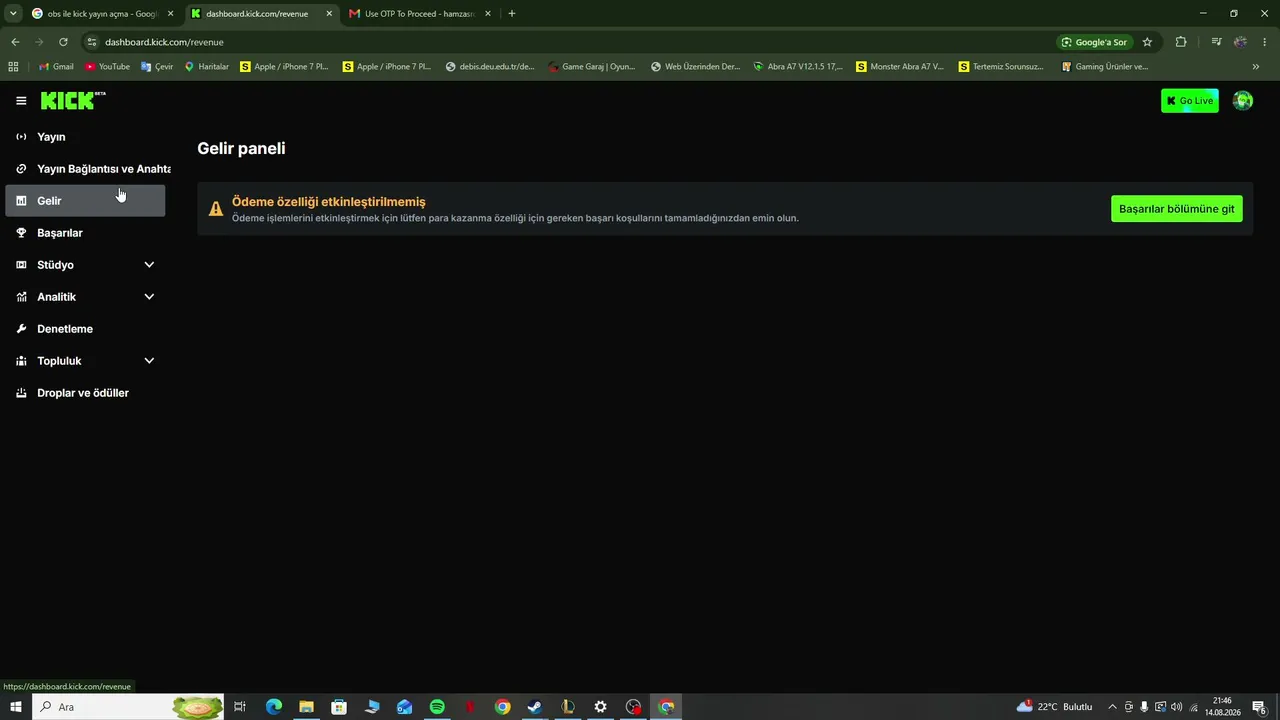Expand the Topluluk submenu chevron
The image size is (1280, 720).
coord(149,361)
